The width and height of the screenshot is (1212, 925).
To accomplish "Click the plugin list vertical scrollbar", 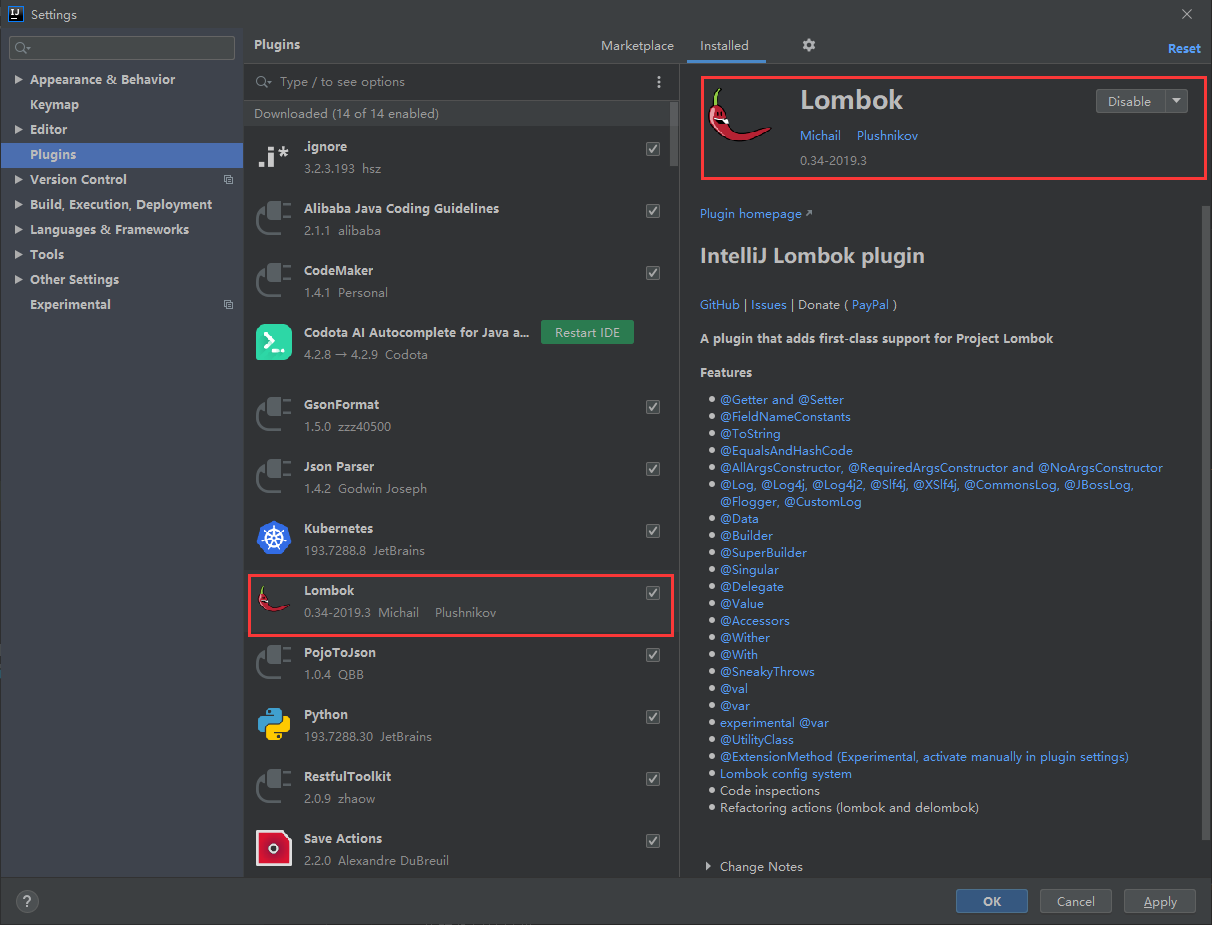I will click(675, 133).
